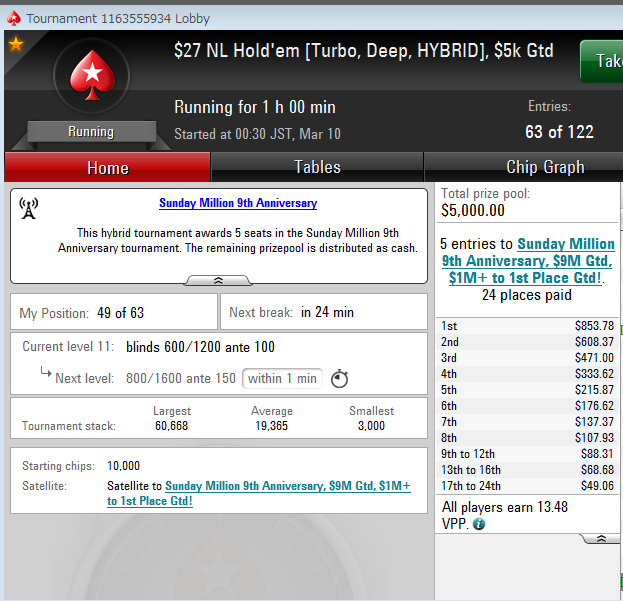This screenshot has width=623, height=601.
Task: Click the broadcast tower icon
Action: click(29, 209)
